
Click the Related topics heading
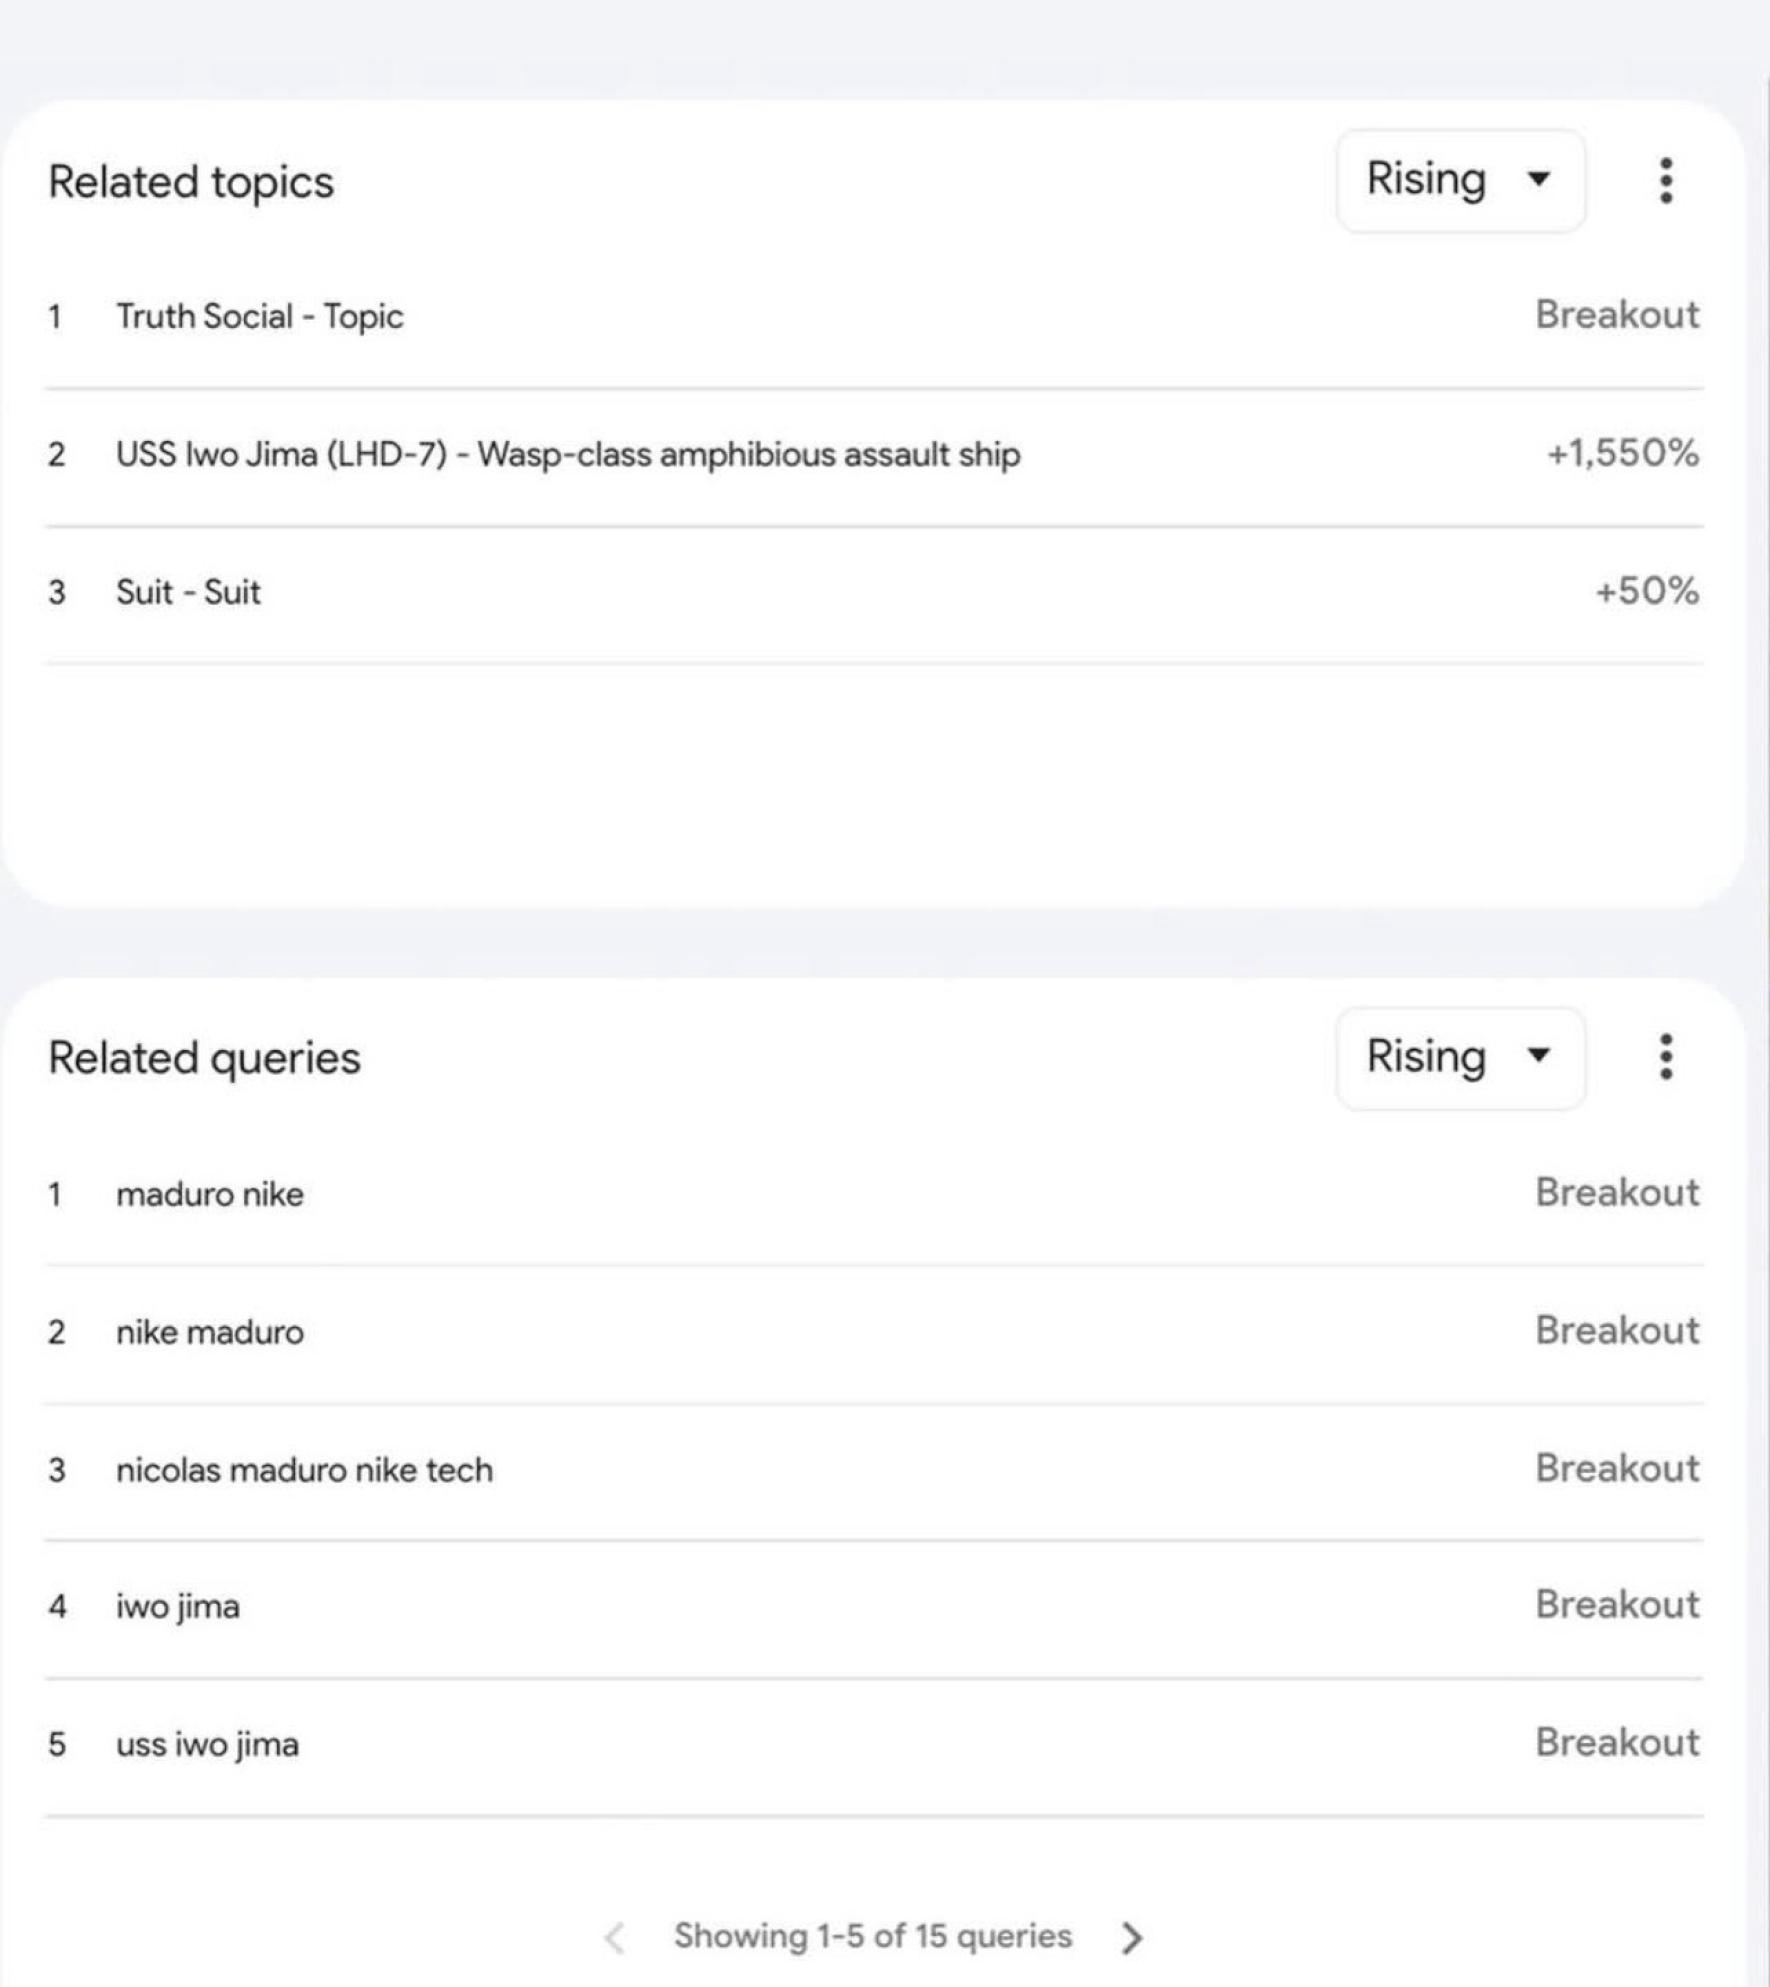(x=191, y=182)
